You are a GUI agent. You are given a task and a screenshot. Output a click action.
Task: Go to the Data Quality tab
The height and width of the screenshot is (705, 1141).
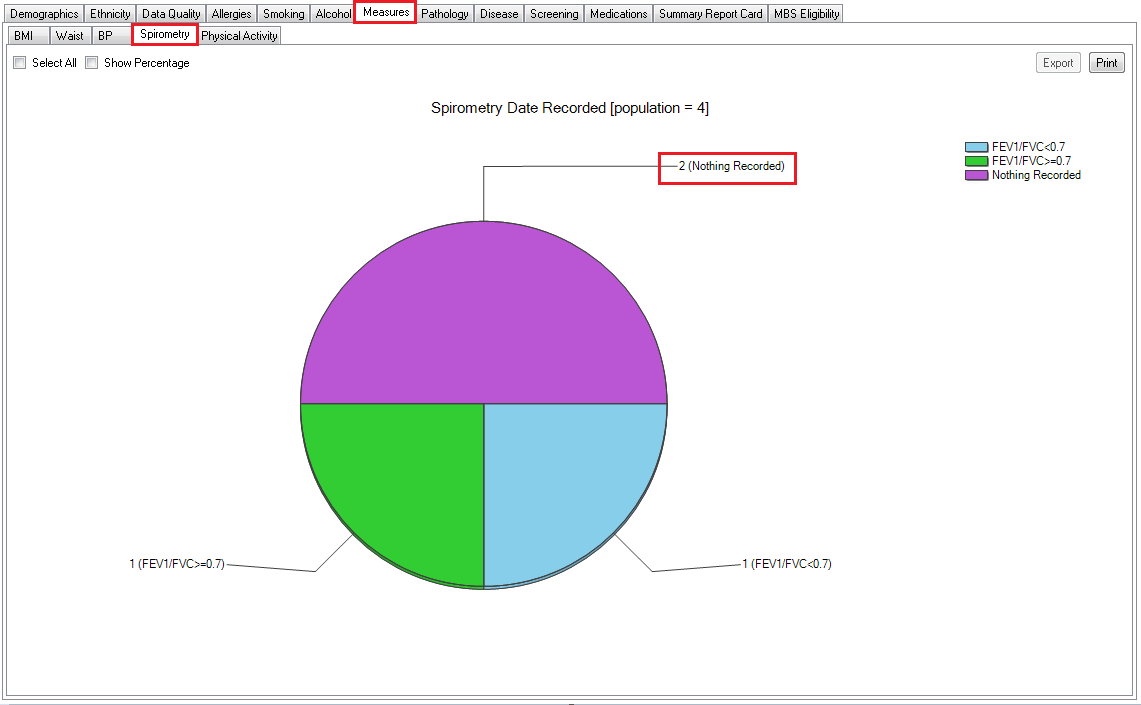tap(171, 14)
